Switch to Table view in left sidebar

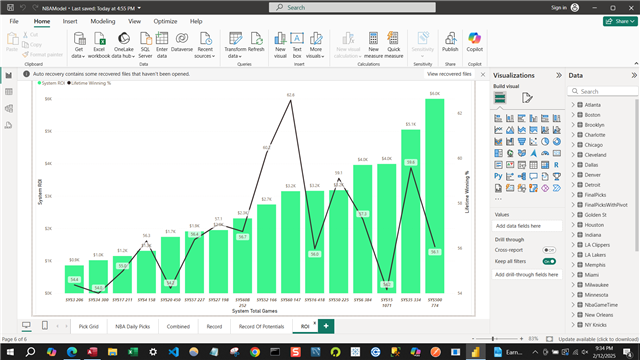point(9,92)
